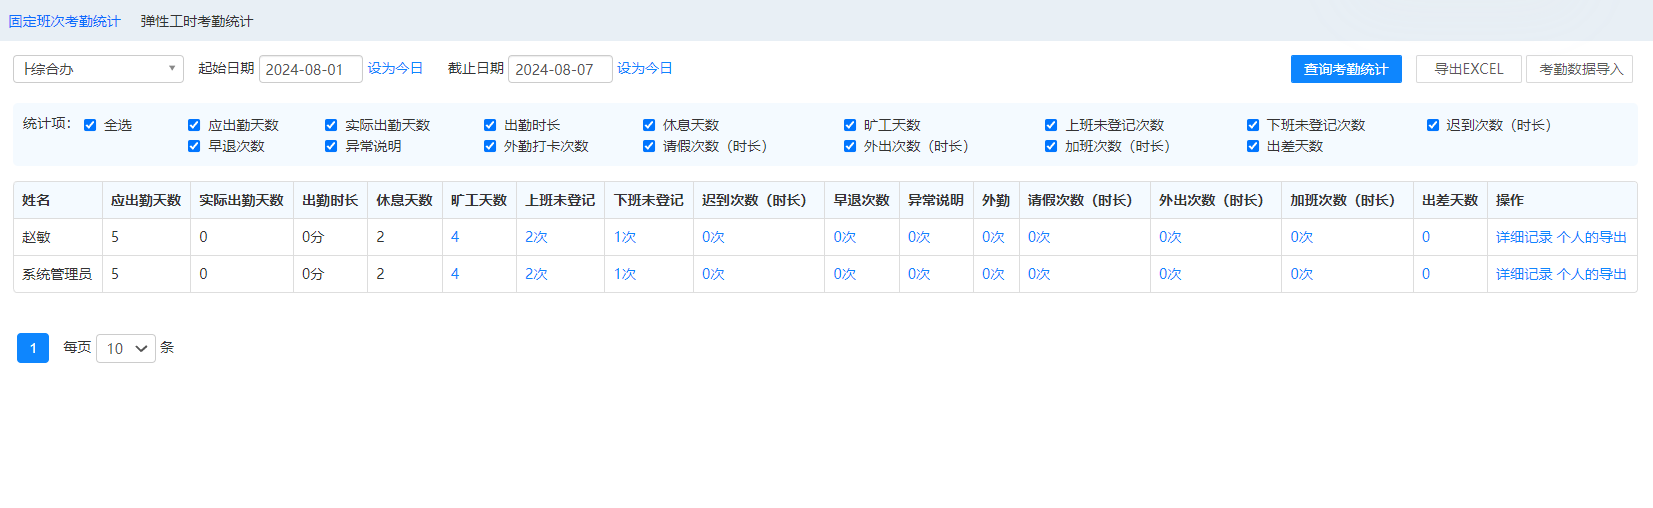The height and width of the screenshot is (508, 1653).
Task: Set end date to today link
Action: (644, 68)
